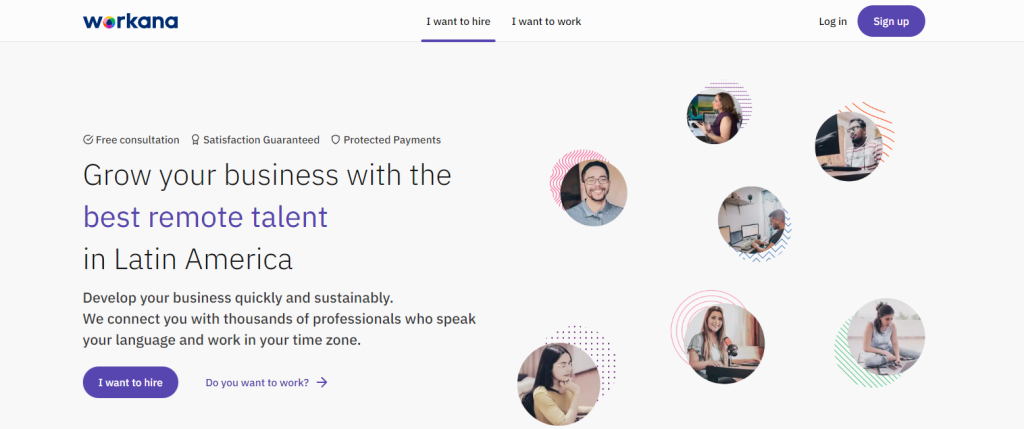The height and width of the screenshot is (429, 1024).
Task: Click photo of woman at top center
Action: coord(715,116)
